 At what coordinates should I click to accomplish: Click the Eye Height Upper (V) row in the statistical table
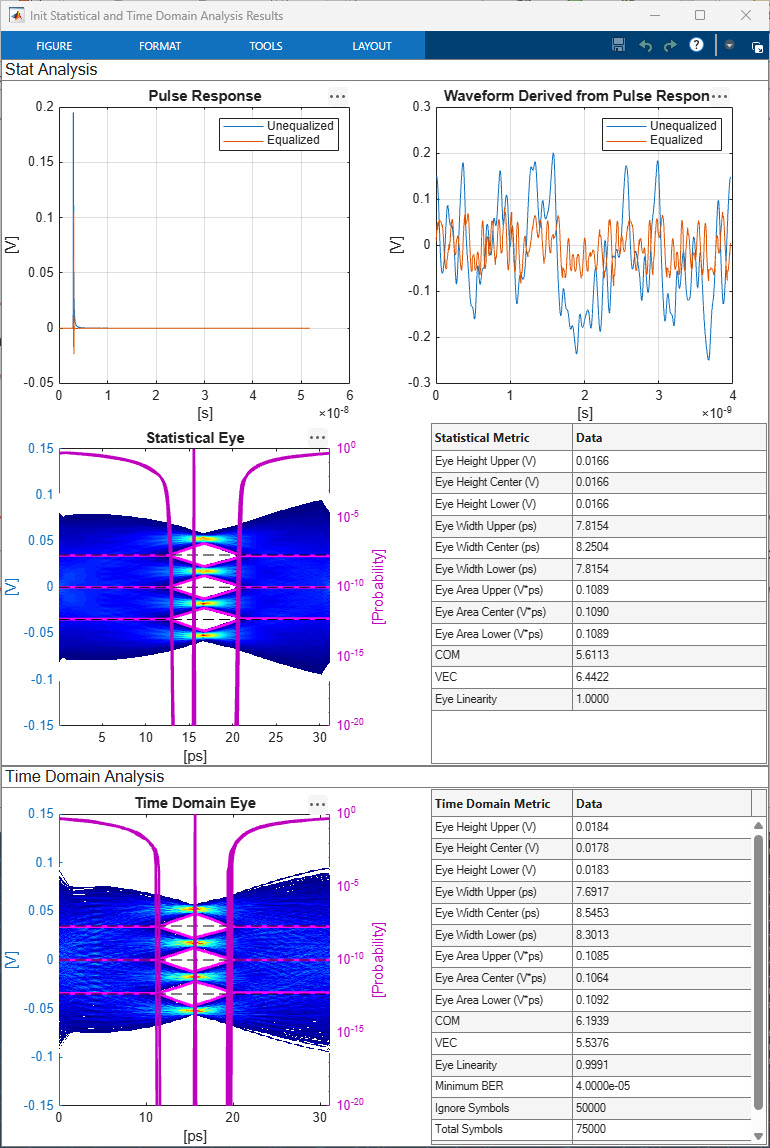[x=599, y=461]
